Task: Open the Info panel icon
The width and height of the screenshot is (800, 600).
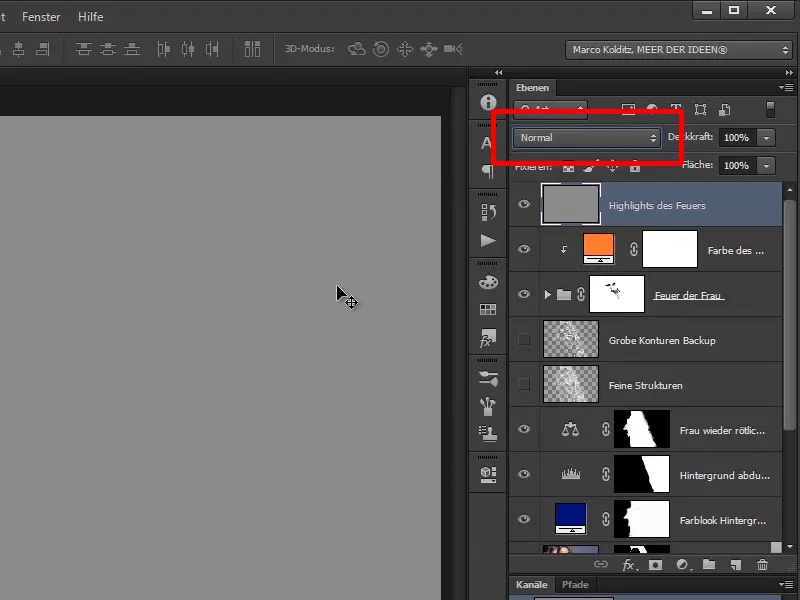Action: [x=488, y=102]
